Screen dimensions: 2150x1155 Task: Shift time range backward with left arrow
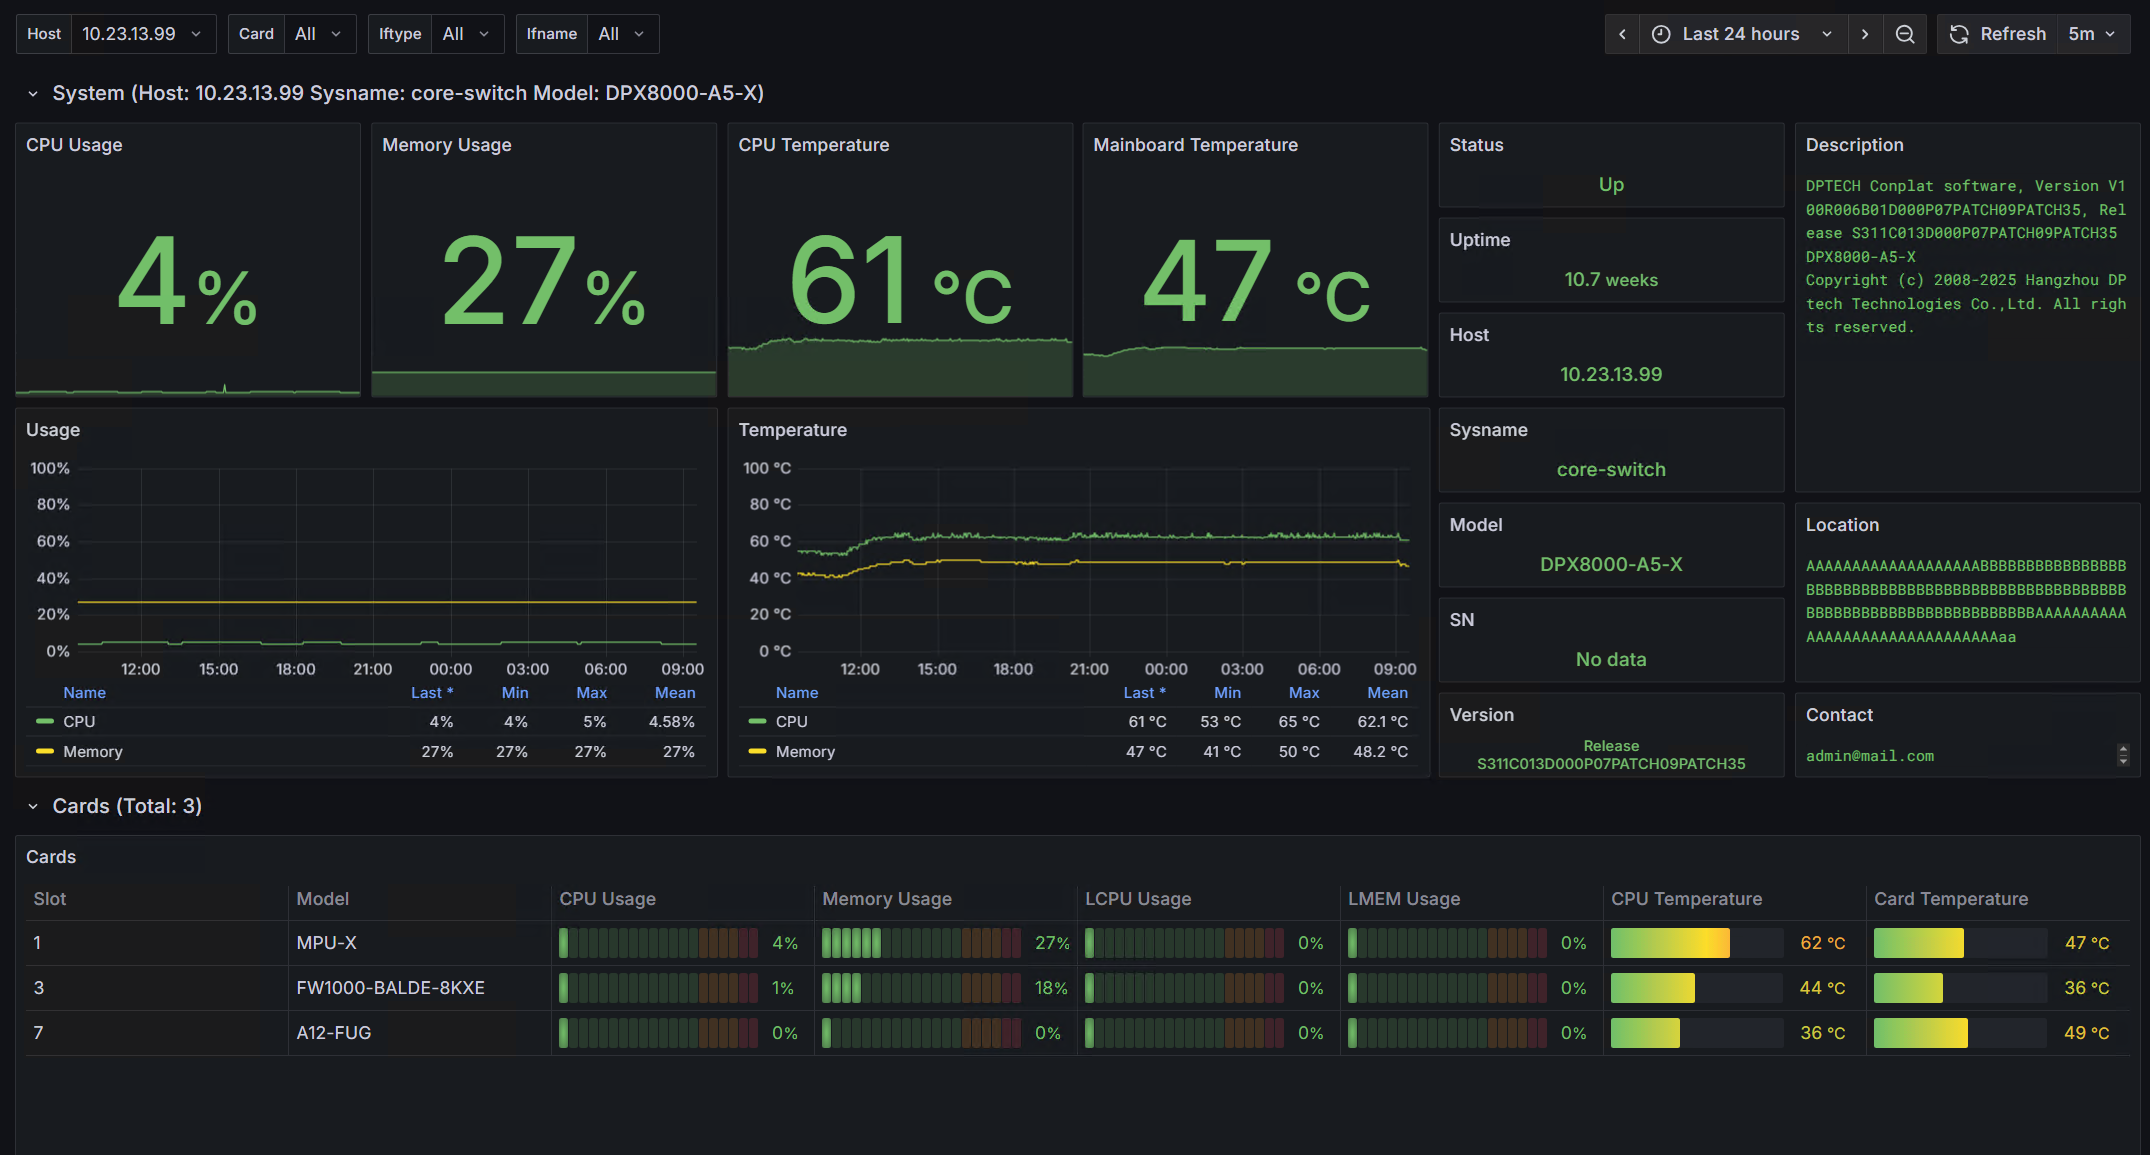point(1622,34)
